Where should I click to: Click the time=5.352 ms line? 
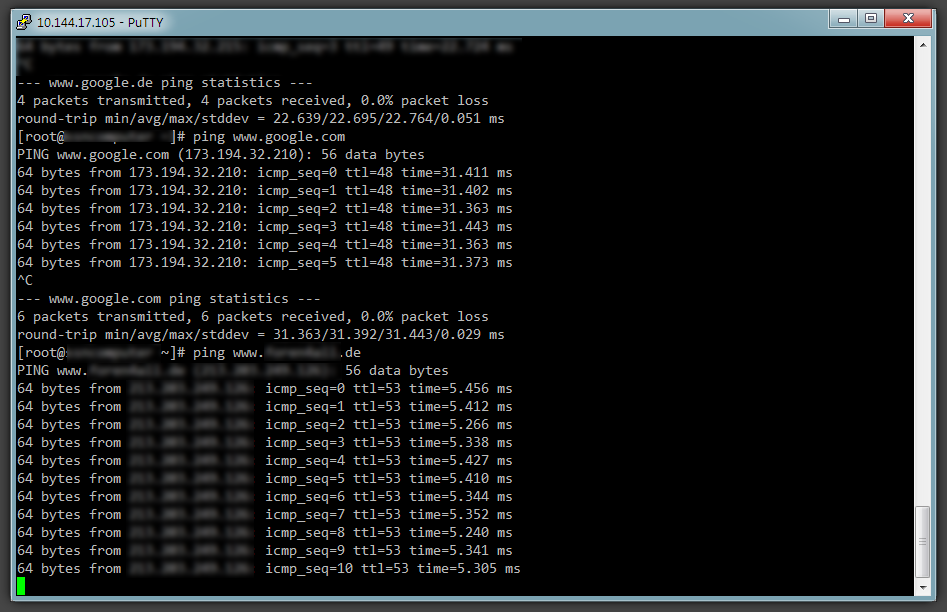coord(265,515)
